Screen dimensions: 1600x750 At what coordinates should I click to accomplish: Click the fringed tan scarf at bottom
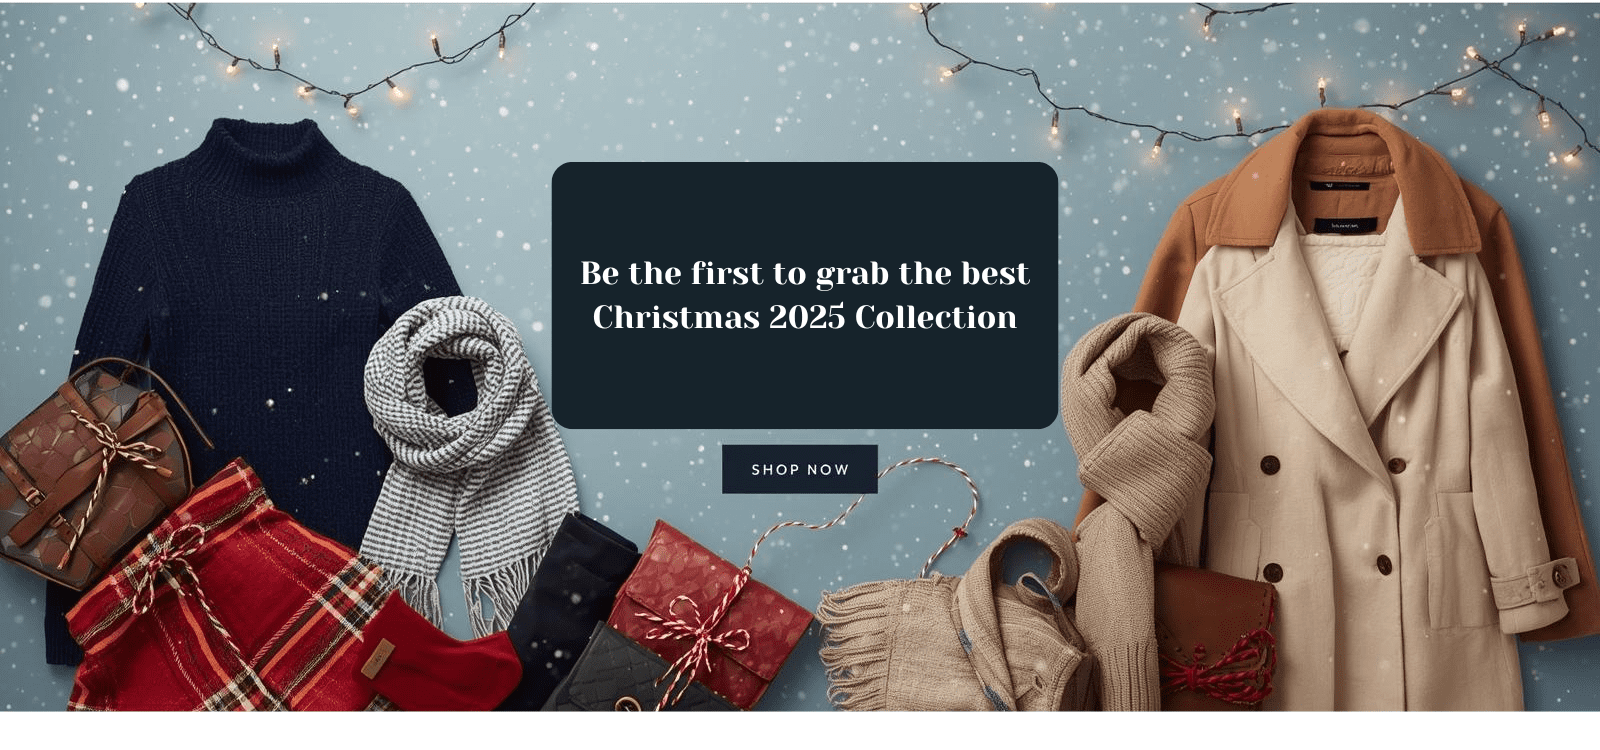click(x=950, y=630)
